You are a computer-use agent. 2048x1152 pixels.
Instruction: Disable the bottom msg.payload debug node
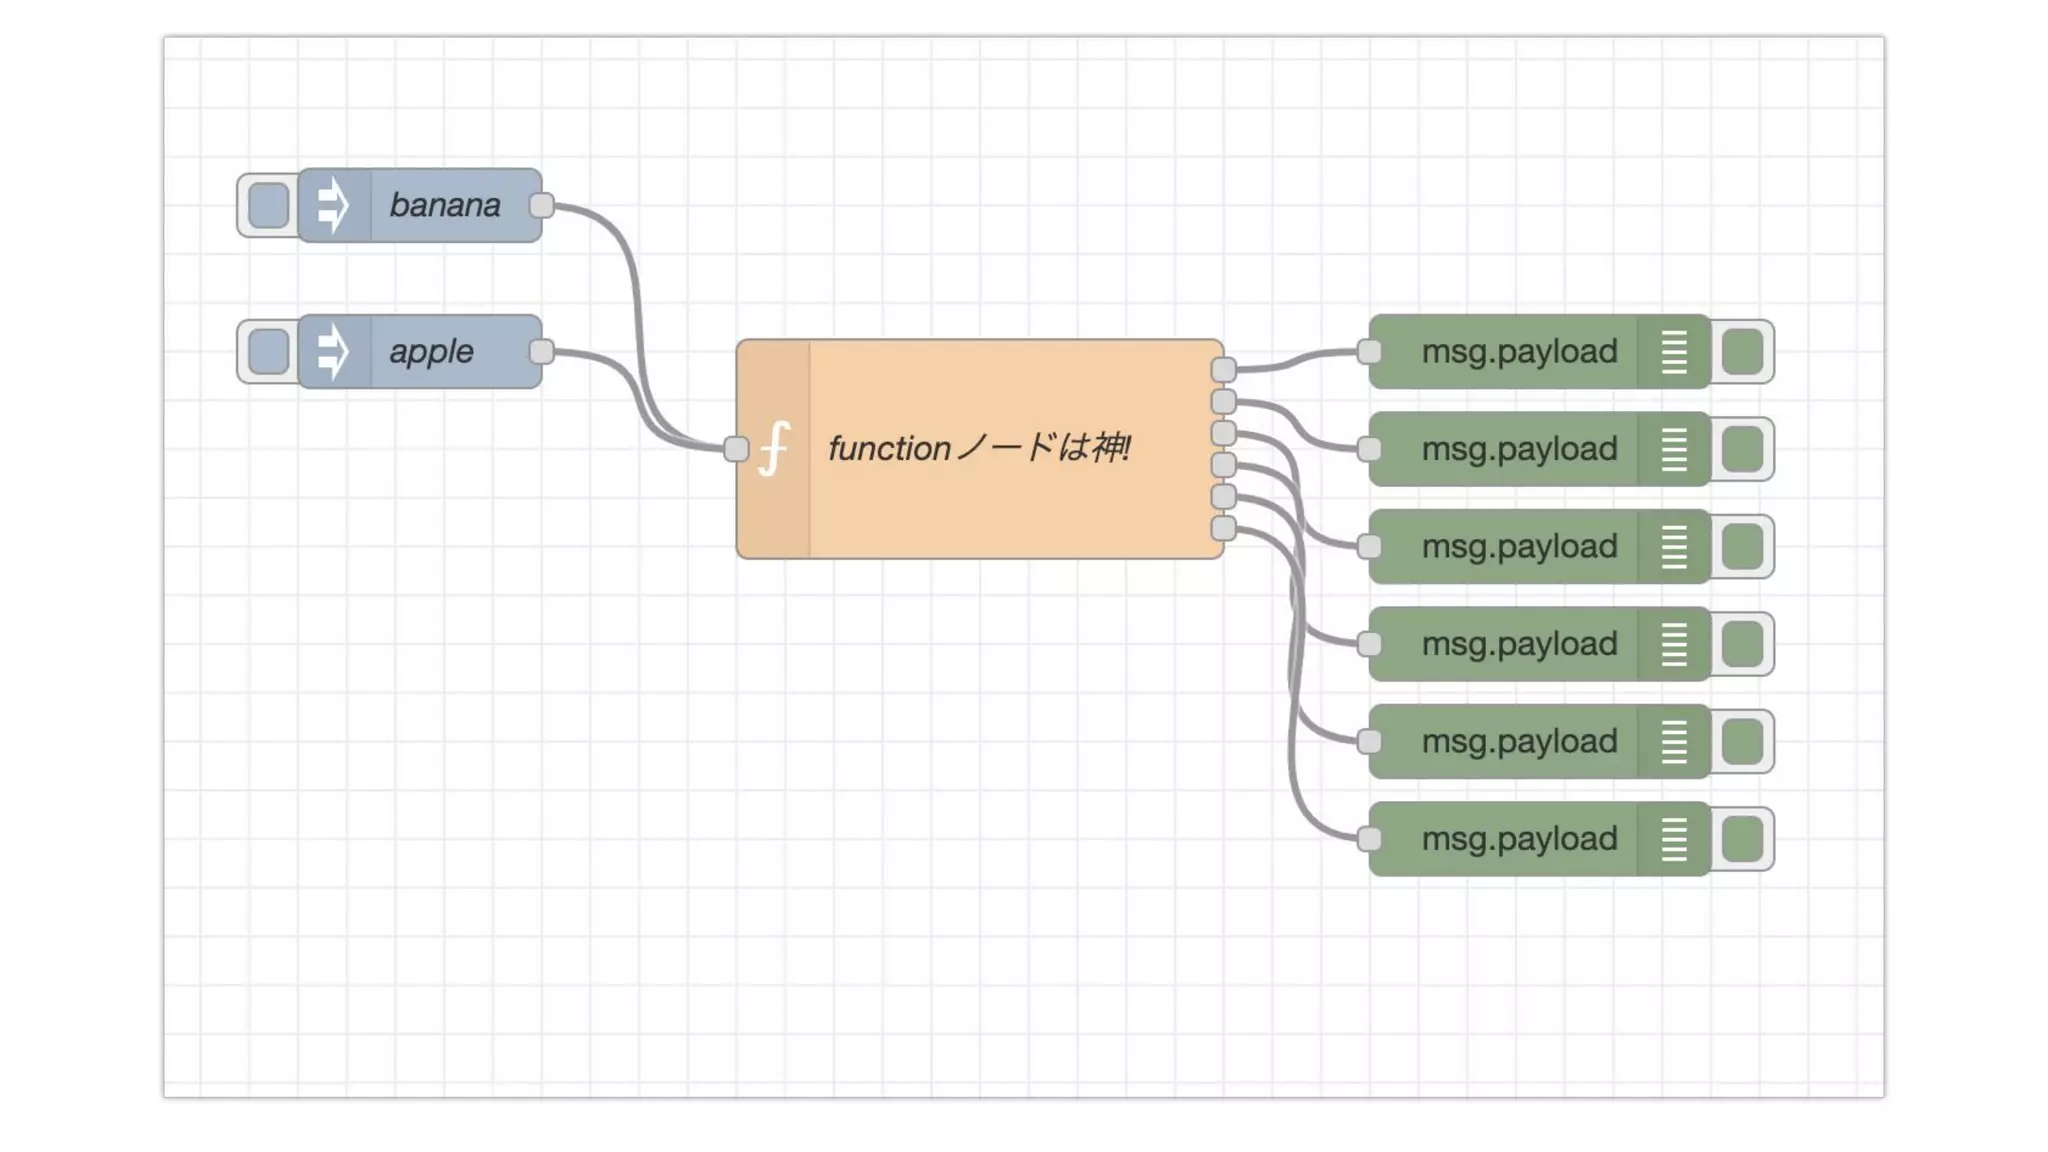1742,839
